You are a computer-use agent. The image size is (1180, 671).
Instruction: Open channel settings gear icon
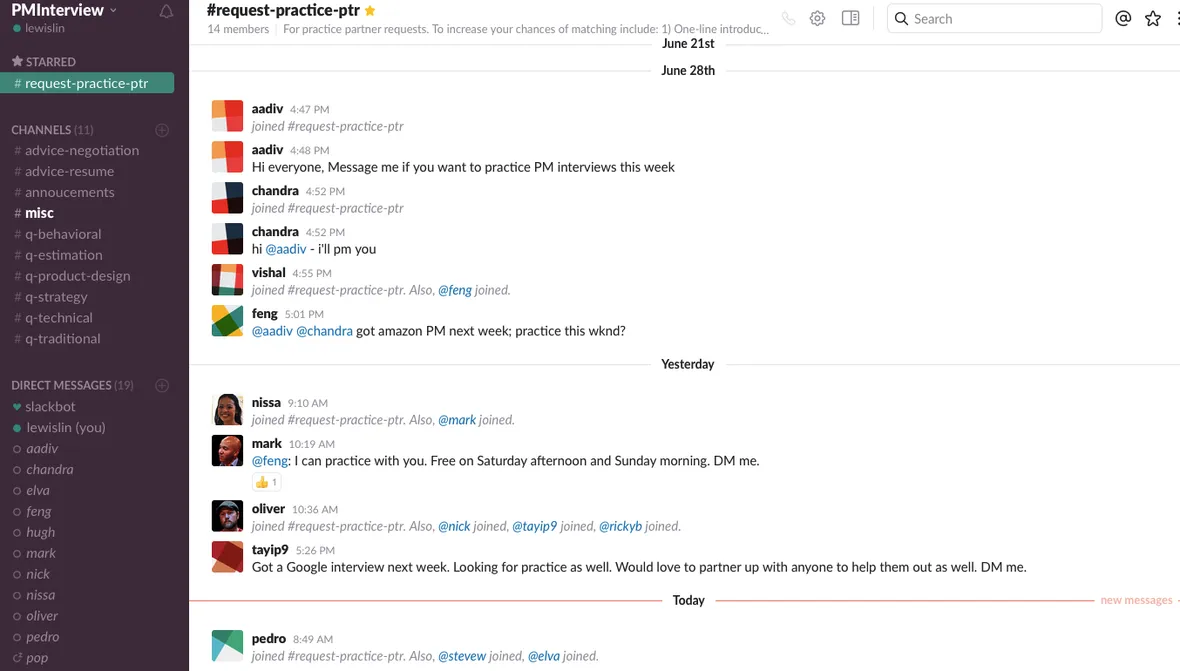click(x=817, y=19)
